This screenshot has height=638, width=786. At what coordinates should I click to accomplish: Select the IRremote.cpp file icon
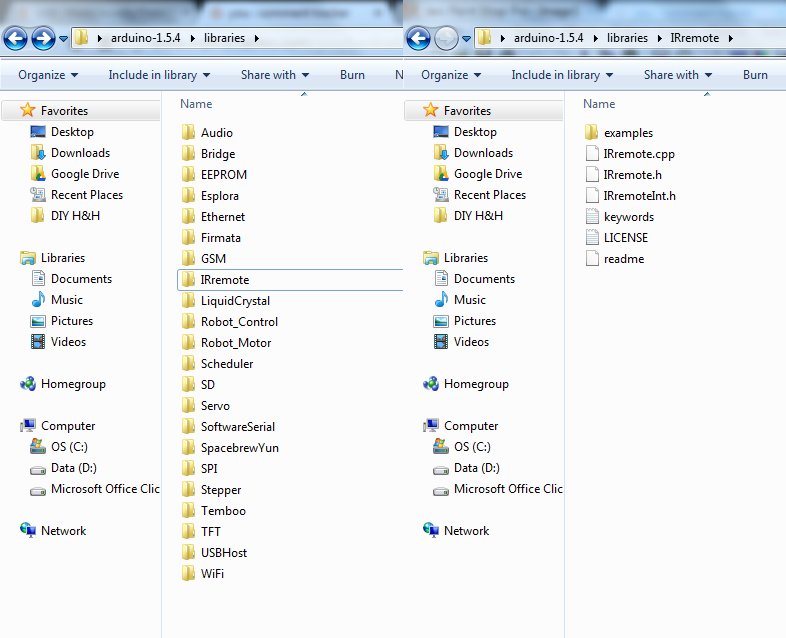pos(592,153)
